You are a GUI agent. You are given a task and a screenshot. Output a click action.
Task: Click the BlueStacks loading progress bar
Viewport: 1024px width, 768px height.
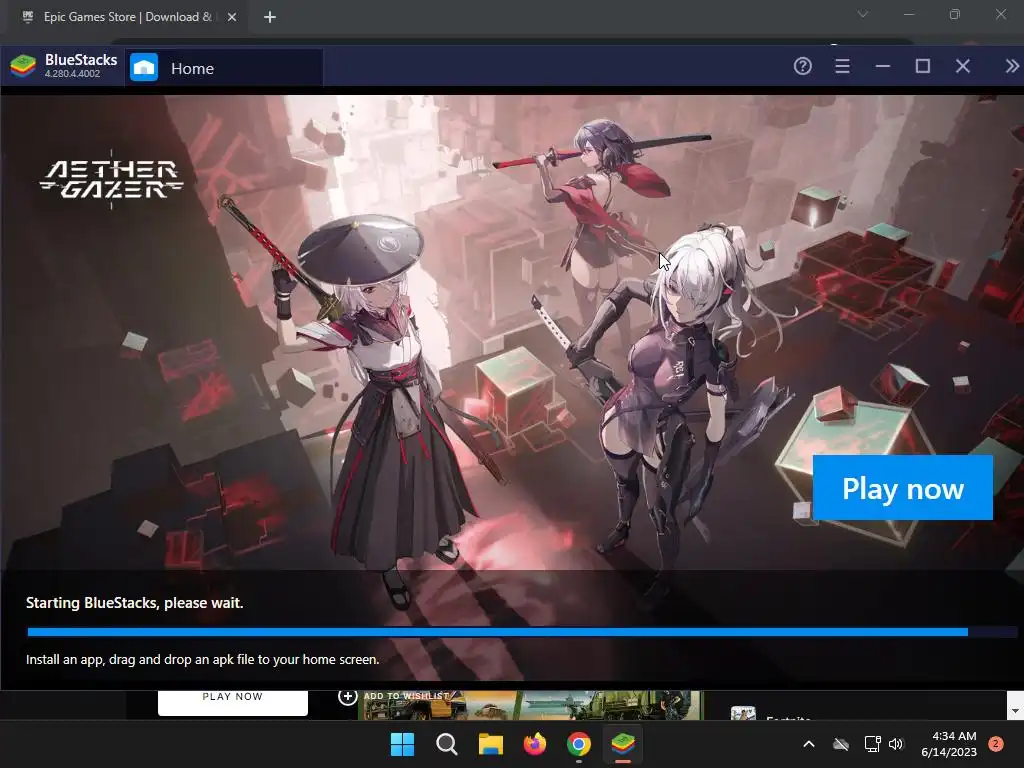coord(522,632)
